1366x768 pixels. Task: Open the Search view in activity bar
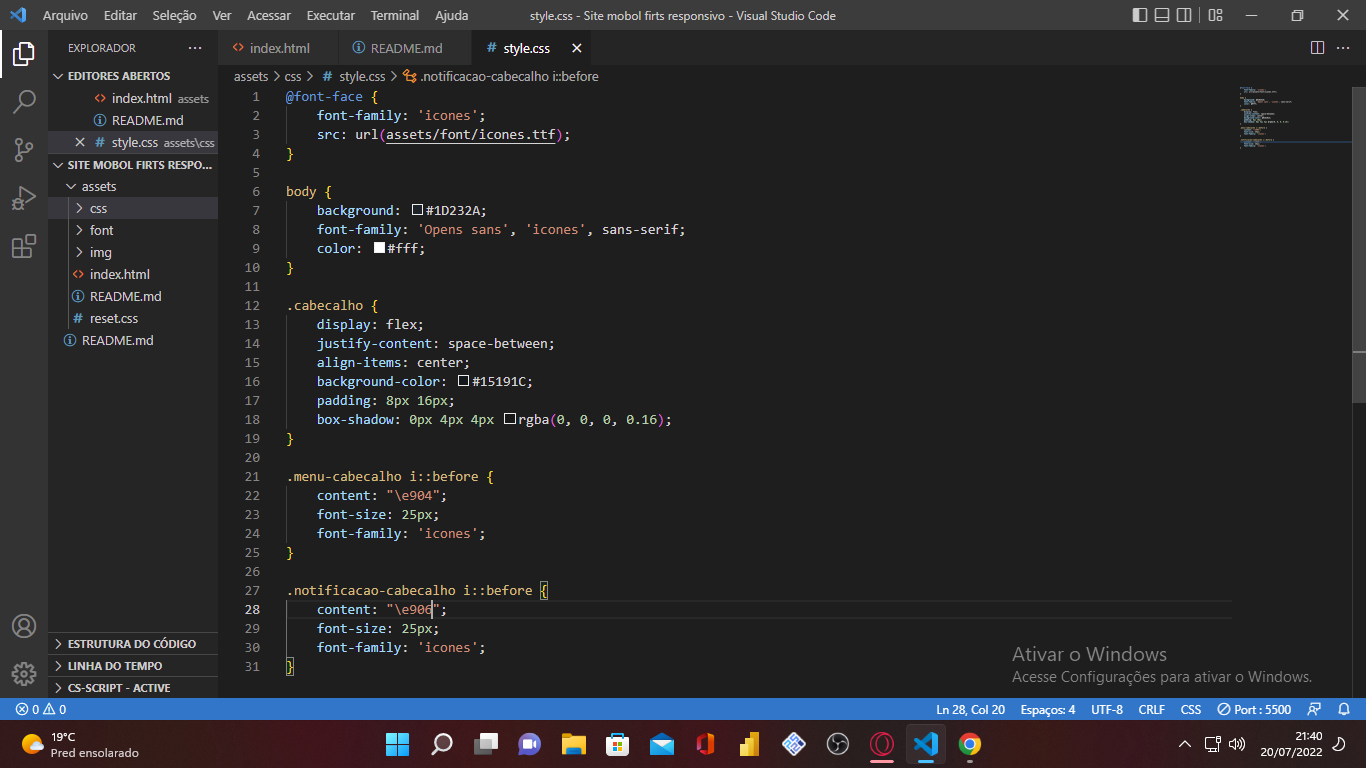coord(24,102)
